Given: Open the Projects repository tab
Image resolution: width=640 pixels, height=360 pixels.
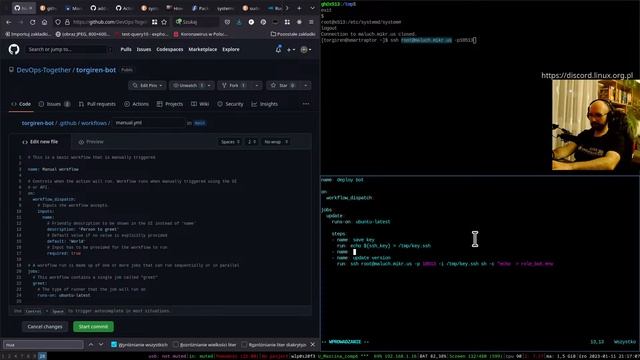Looking at the screenshot, I should pyautogui.click(x=170, y=104).
